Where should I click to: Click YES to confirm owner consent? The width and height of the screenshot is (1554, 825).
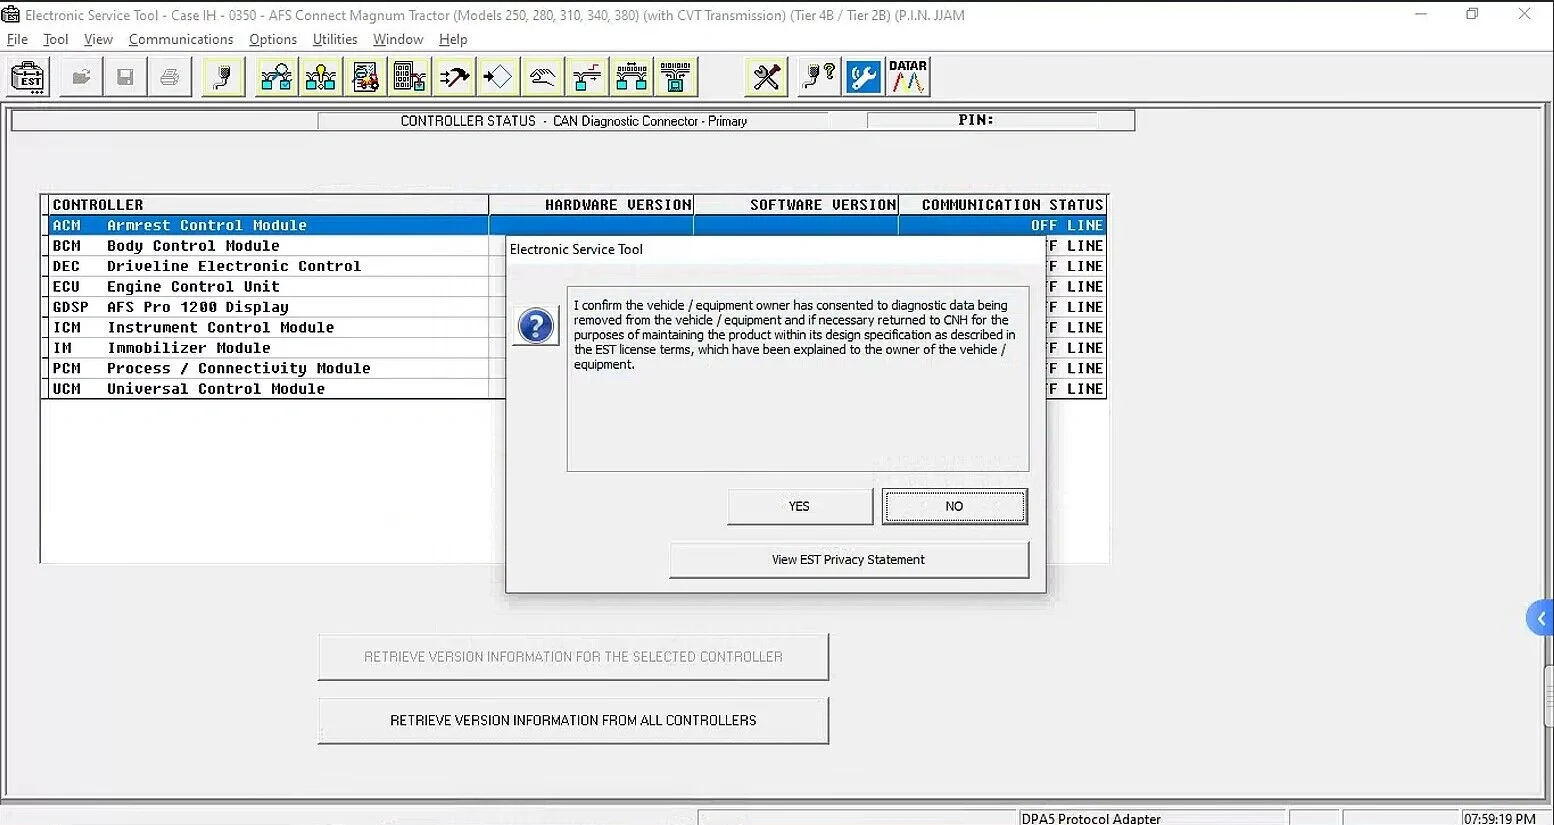point(799,506)
